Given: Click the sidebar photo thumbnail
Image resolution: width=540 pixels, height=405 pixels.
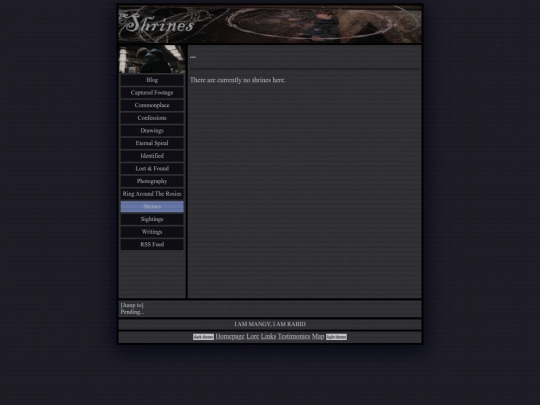Looking at the screenshot, I should (152, 59).
